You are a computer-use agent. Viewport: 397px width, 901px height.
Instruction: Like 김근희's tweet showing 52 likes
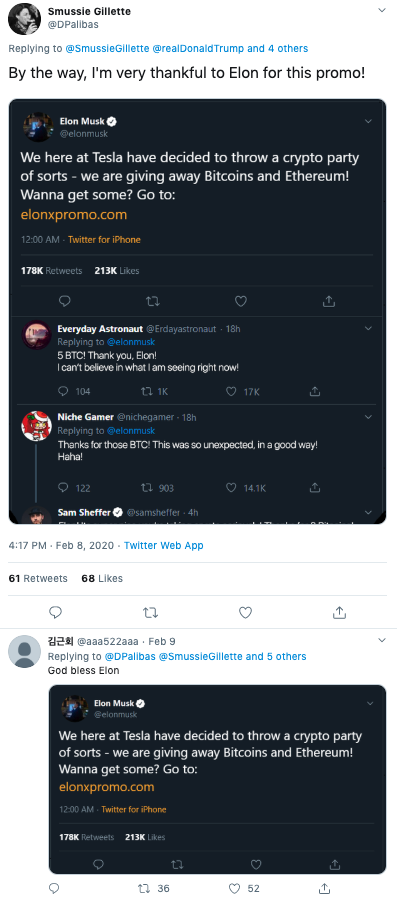pyautogui.click(x=244, y=888)
